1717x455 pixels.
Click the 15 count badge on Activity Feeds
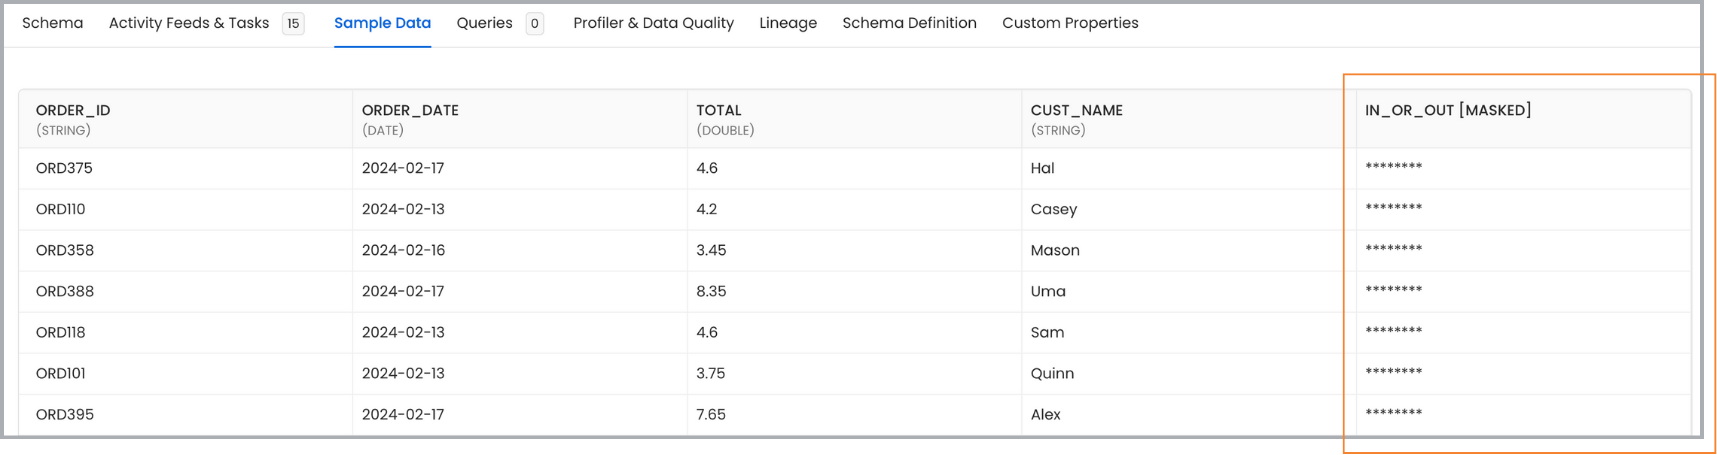click(x=293, y=24)
